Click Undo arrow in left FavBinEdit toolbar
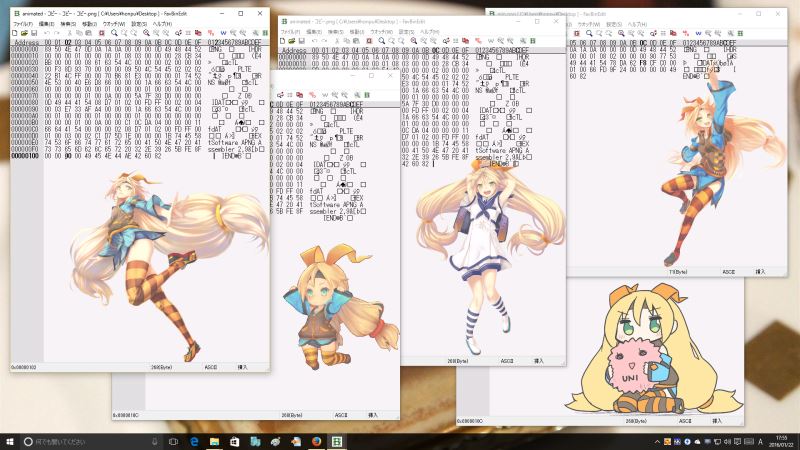 tap(47, 33)
